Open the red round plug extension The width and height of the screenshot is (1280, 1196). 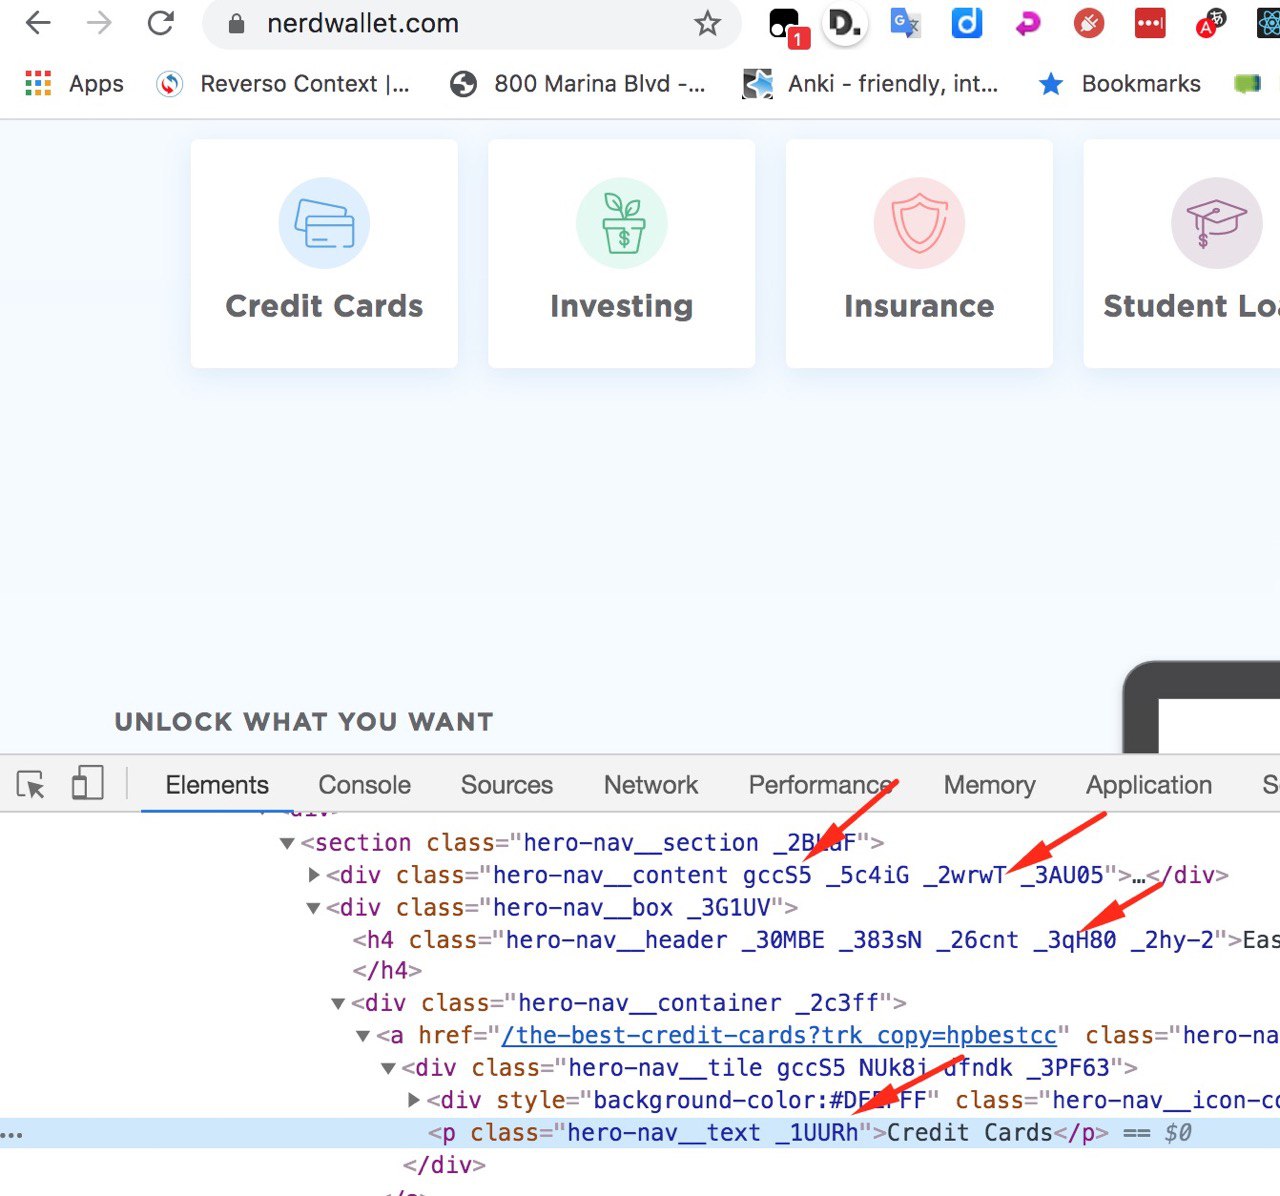pos(1089,23)
